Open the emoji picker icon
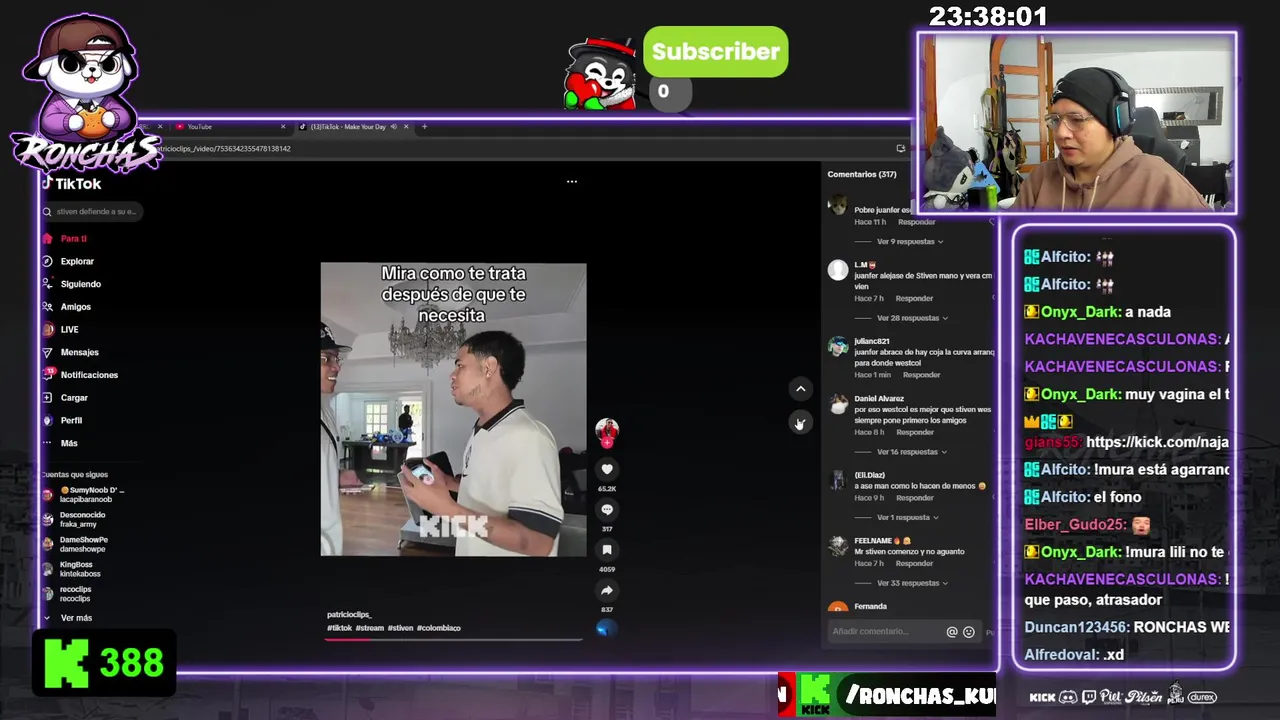The image size is (1280, 720). tap(969, 632)
